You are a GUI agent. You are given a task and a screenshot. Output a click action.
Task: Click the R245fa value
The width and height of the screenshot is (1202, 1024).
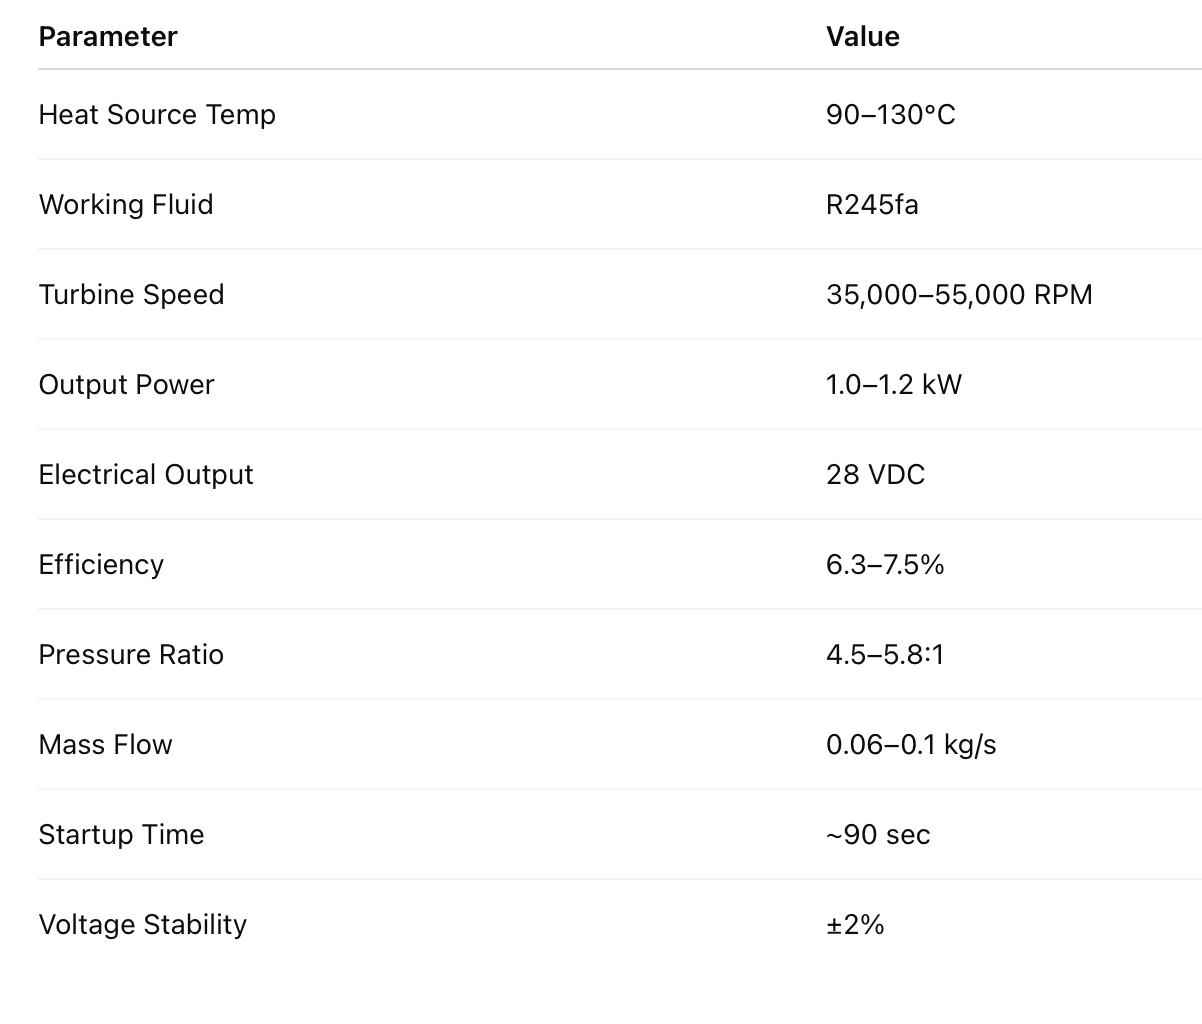tap(872, 205)
